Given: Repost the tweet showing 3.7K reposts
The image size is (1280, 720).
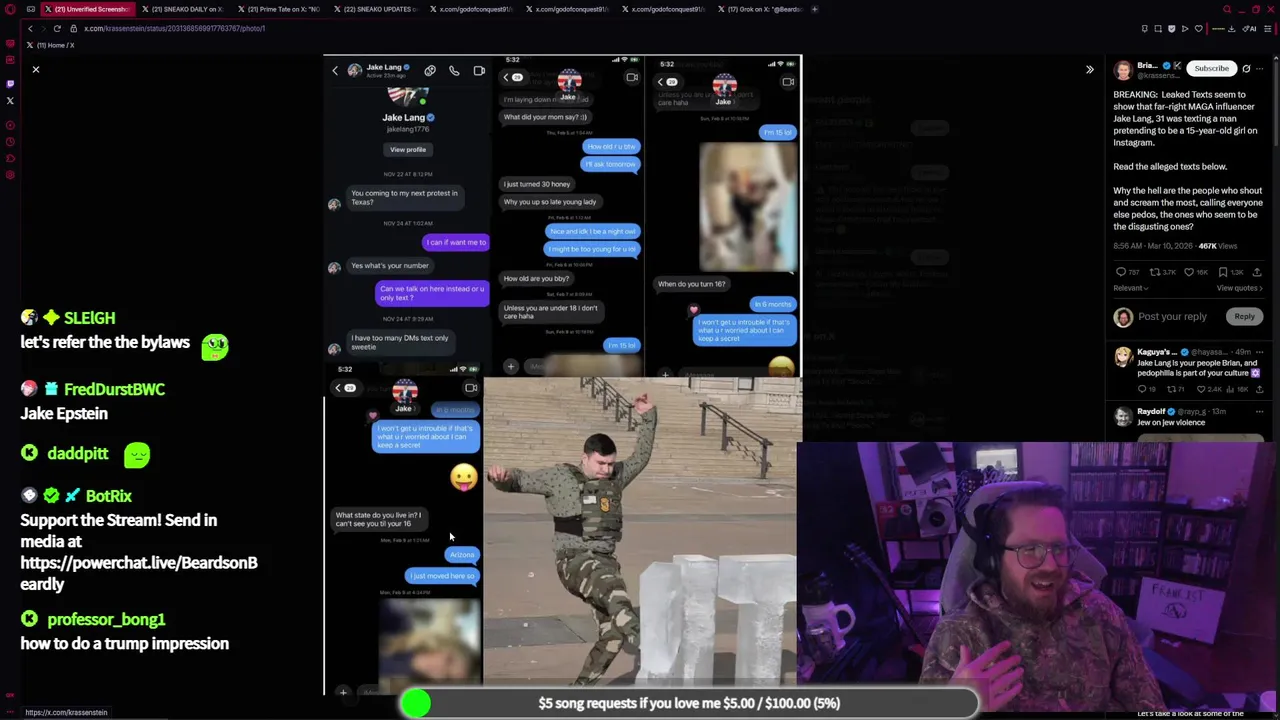Looking at the screenshot, I should (1164, 272).
